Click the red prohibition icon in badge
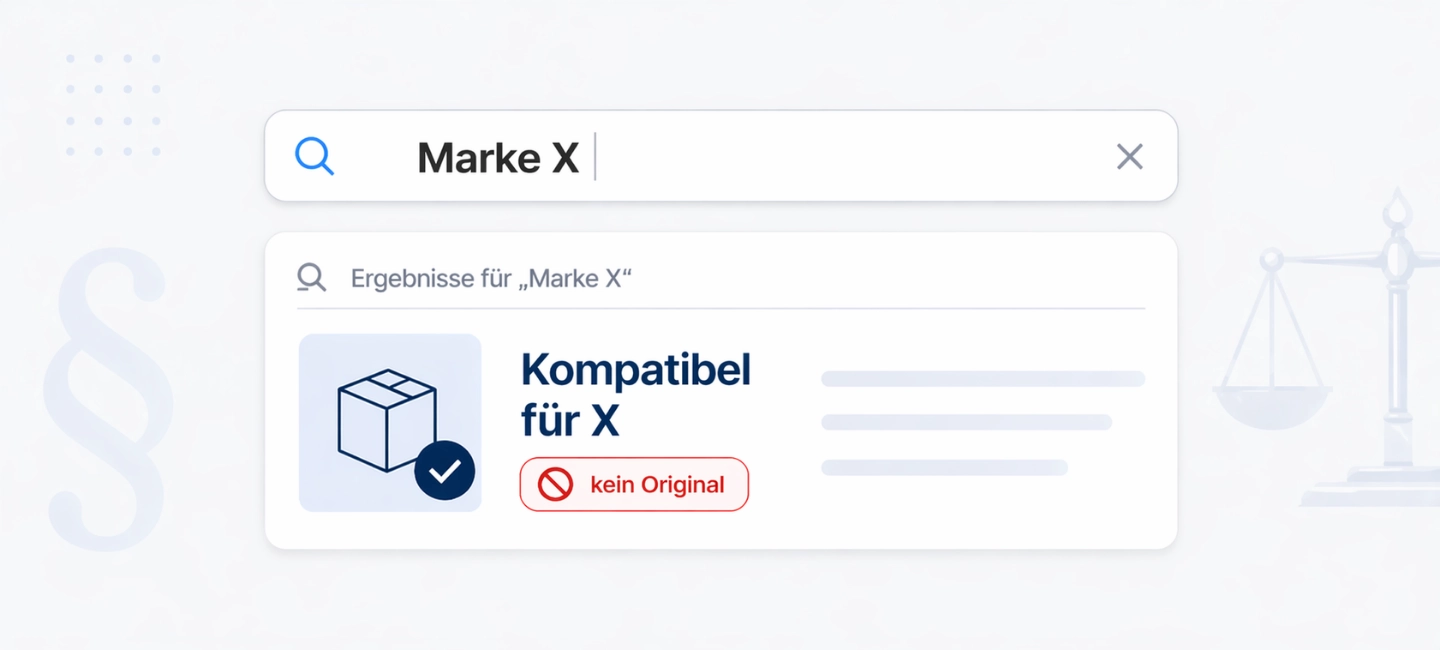Screen dimensions: 1440x650 point(555,485)
